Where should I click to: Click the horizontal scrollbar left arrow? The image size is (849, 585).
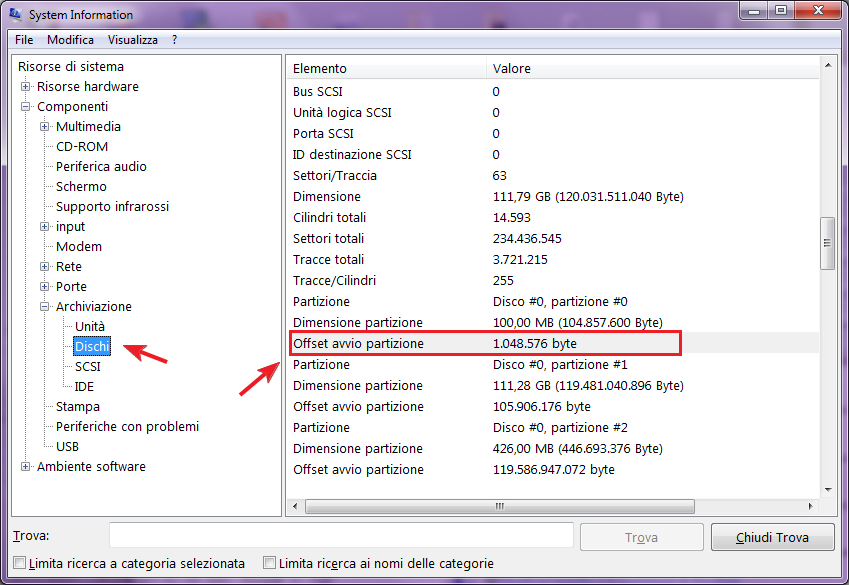tap(295, 506)
